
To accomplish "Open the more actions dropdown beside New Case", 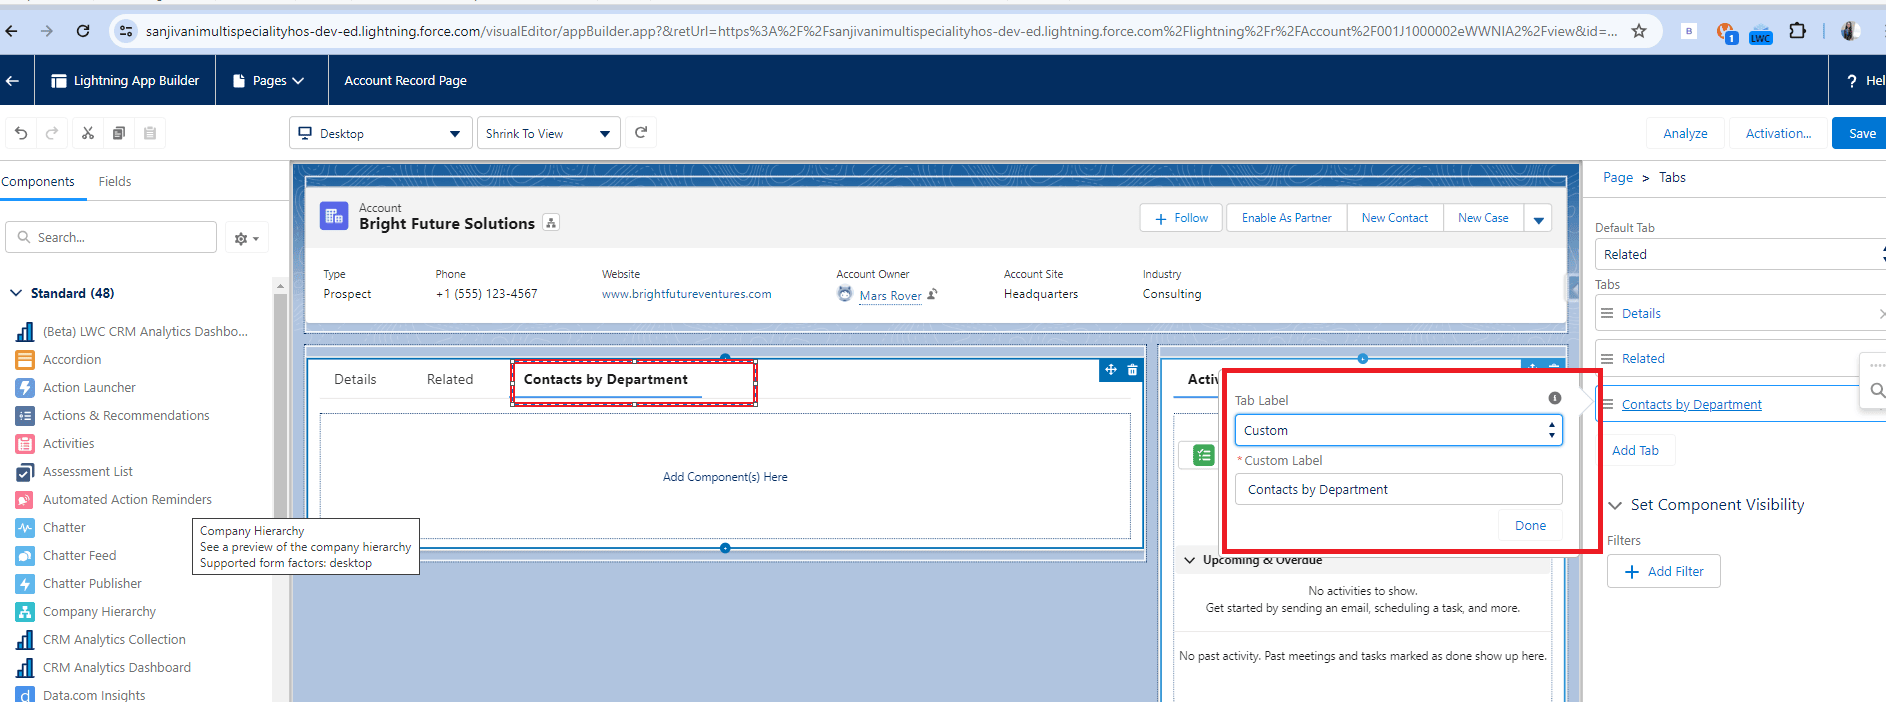I will click(x=1538, y=218).
